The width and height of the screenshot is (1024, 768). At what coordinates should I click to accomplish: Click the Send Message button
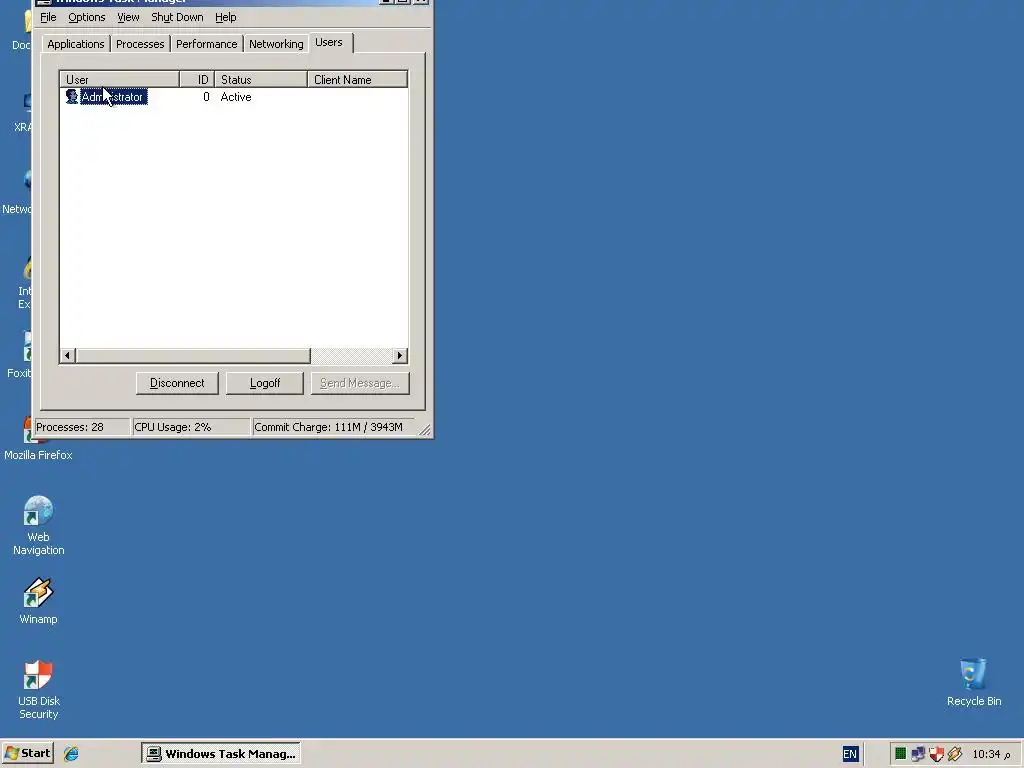coord(360,383)
